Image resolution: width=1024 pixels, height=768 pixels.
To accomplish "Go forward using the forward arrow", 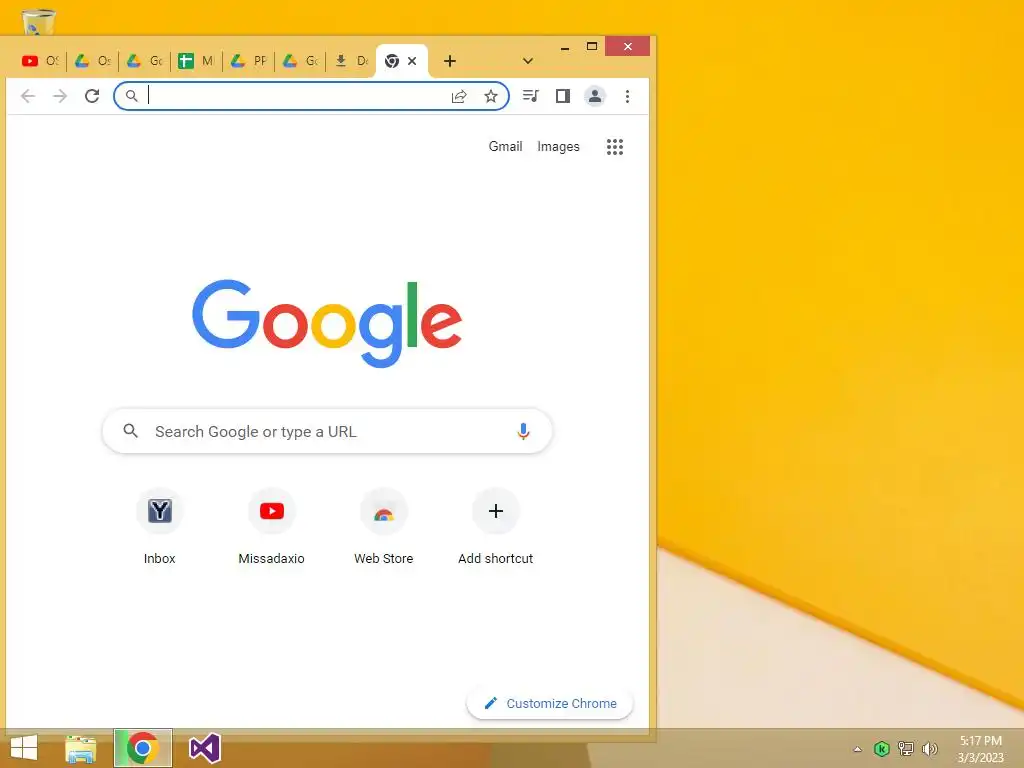I will click(x=60, y=97).
